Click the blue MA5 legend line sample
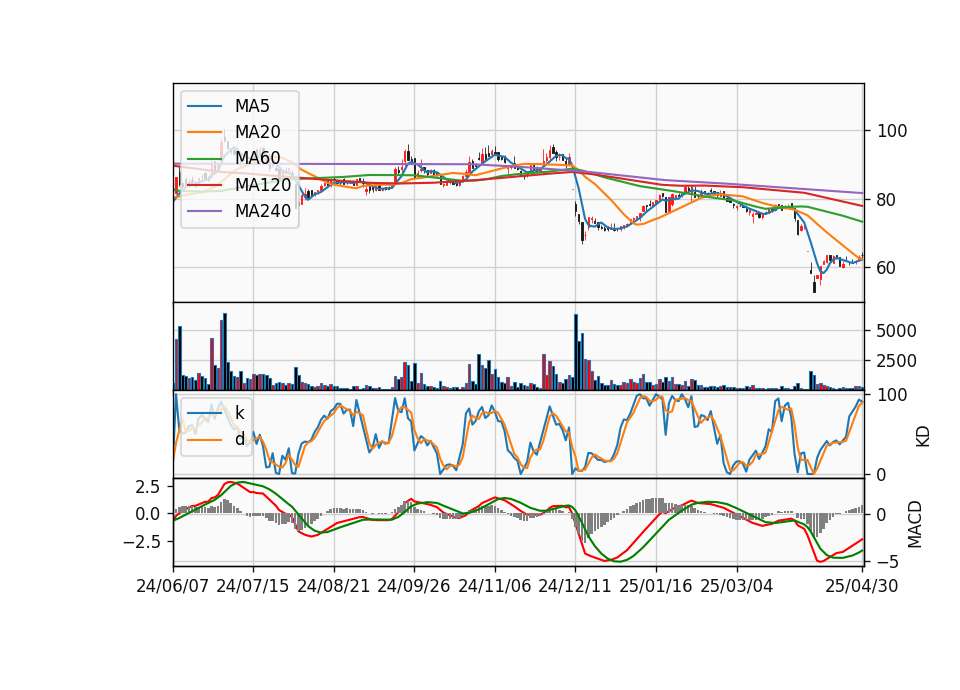960x690 pixels. click(x=204, y=107)
